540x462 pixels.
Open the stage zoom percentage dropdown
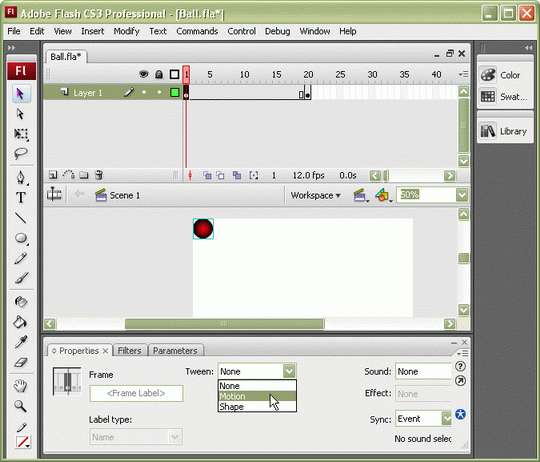pyautogui.click(x=462, y=195)
